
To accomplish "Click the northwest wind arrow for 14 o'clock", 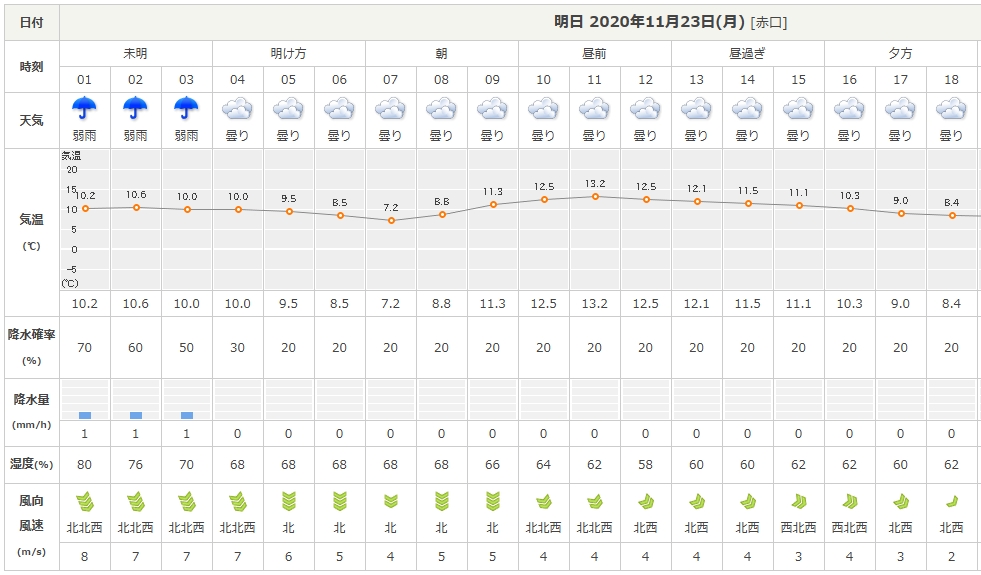I will (748, 502).
